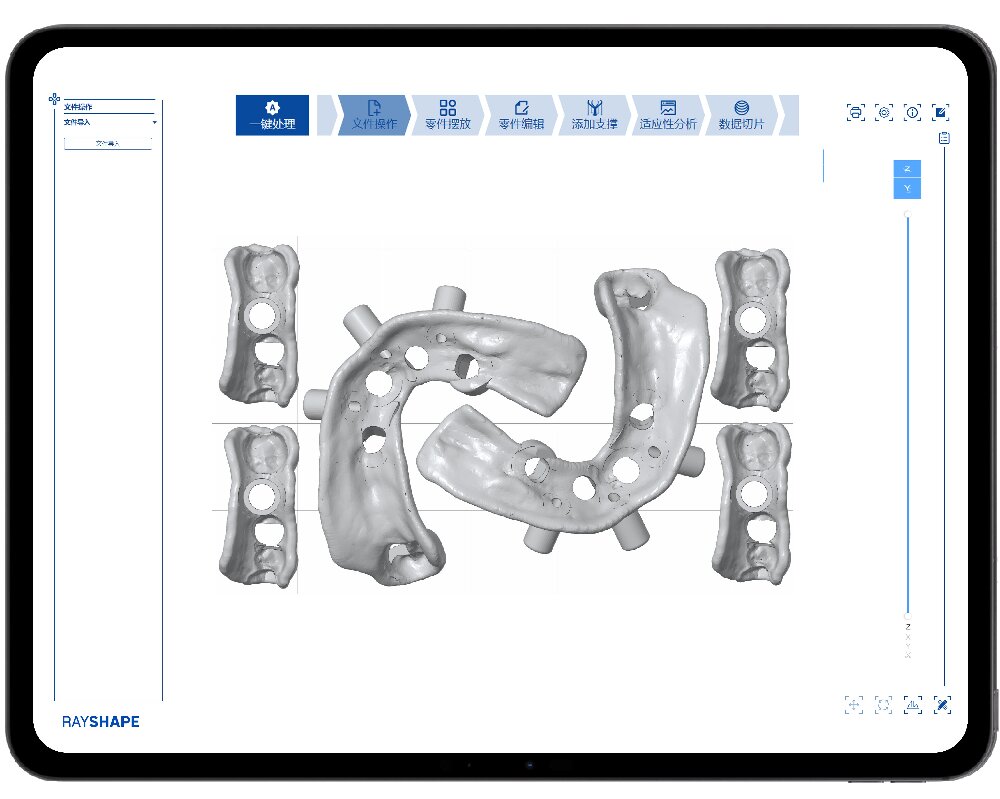Click the printer icon in top-right toolbar
1000x799 pixels.
point(855,113)
